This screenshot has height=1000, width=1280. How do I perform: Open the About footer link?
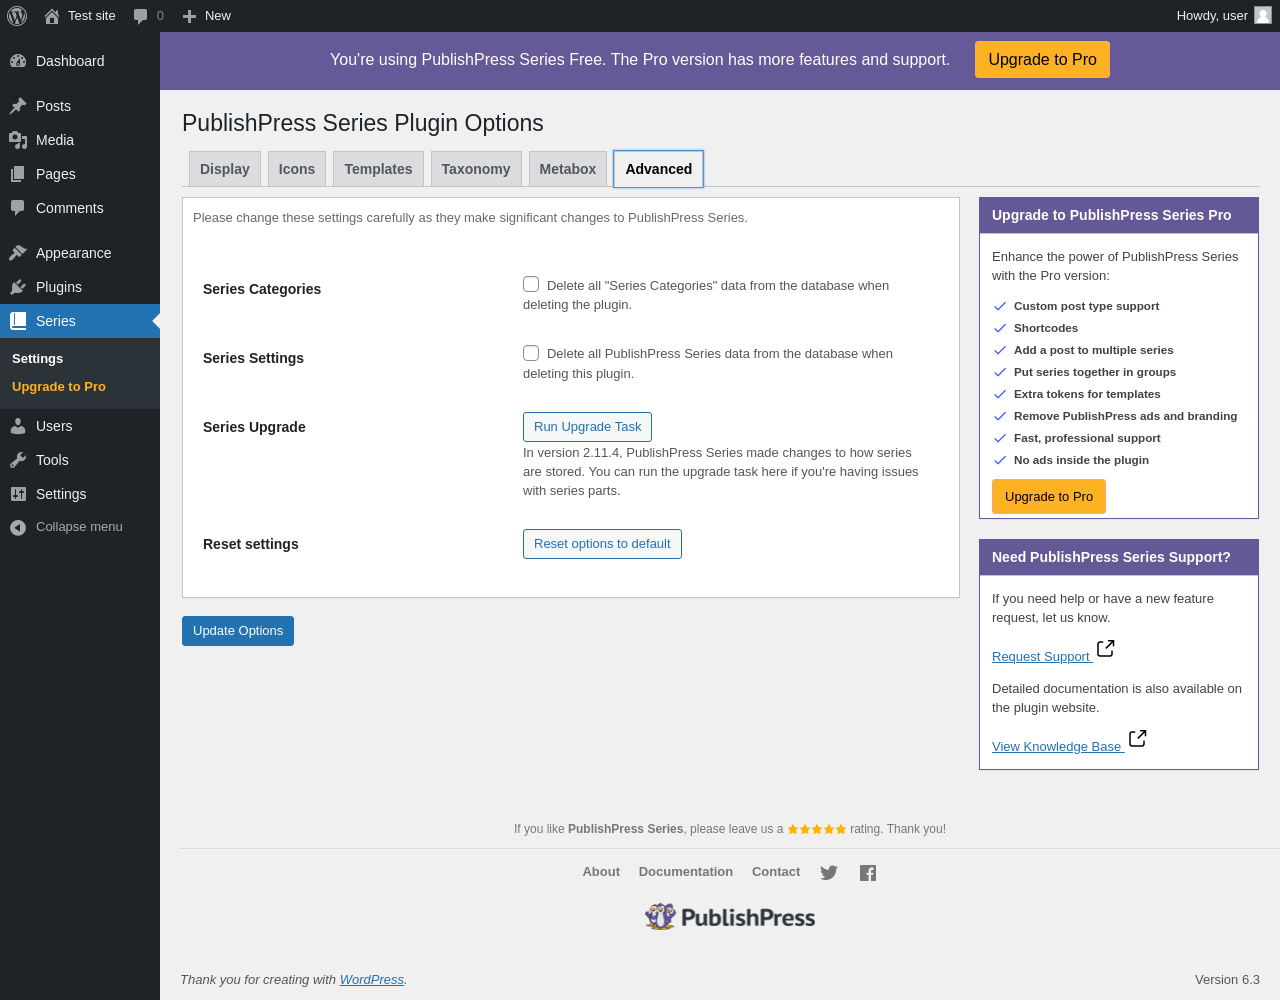coord(601,872)
